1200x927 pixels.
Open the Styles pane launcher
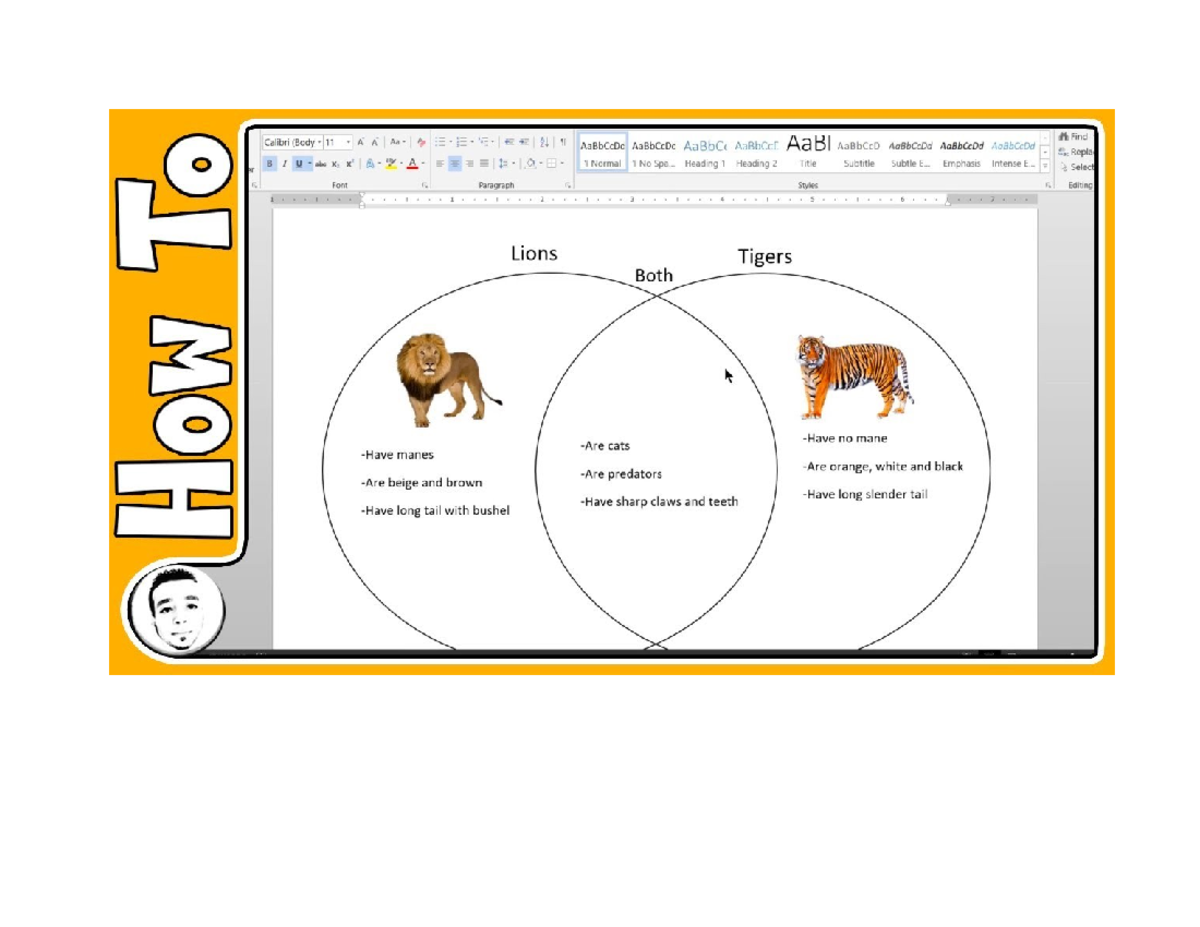(x=1048, y=185)
